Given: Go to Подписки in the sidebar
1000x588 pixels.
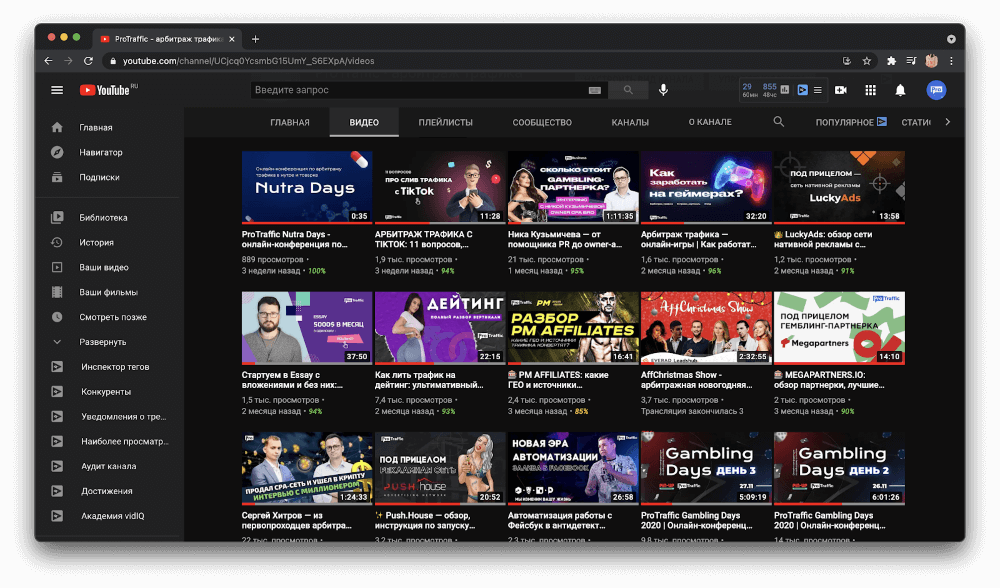Looking at the screenshot, I should point(99,177).
